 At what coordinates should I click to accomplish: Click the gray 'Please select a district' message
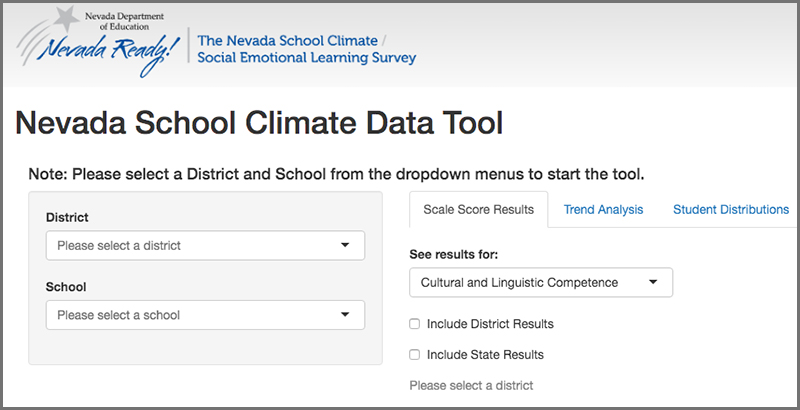471,386
